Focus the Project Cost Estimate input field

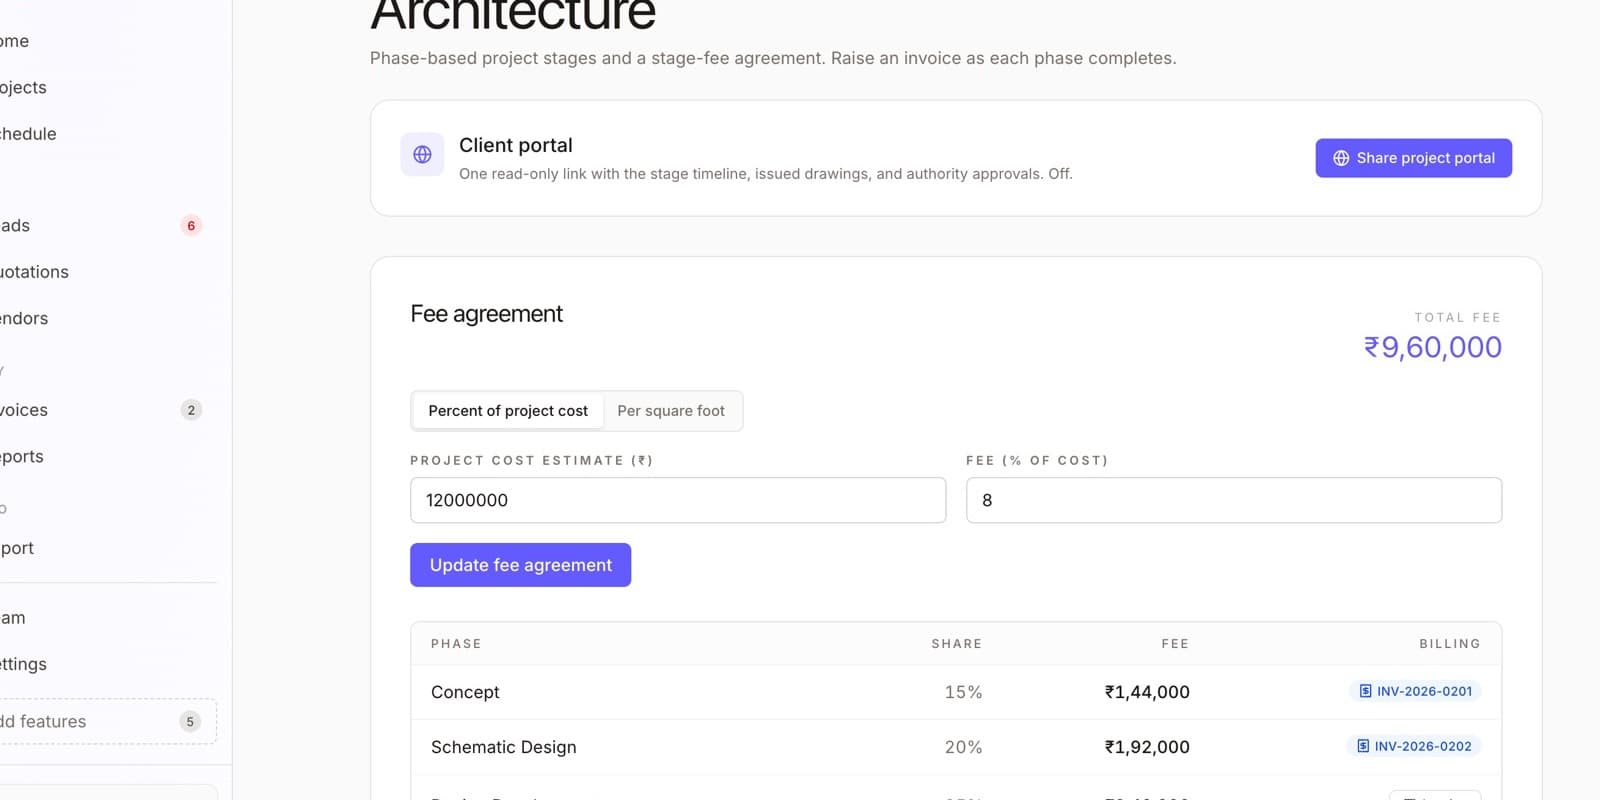(678, 500)
